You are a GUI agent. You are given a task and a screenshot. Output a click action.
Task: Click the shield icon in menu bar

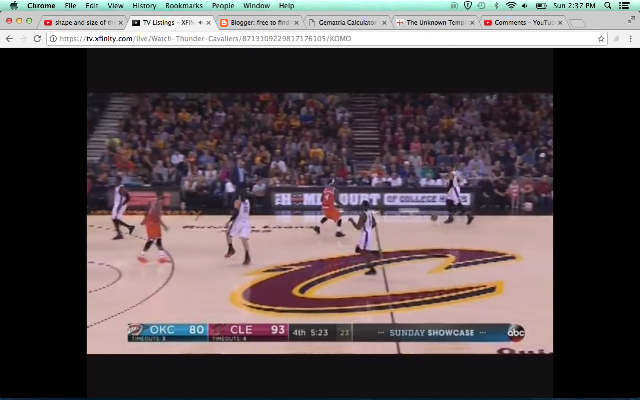tap(468, 6)
